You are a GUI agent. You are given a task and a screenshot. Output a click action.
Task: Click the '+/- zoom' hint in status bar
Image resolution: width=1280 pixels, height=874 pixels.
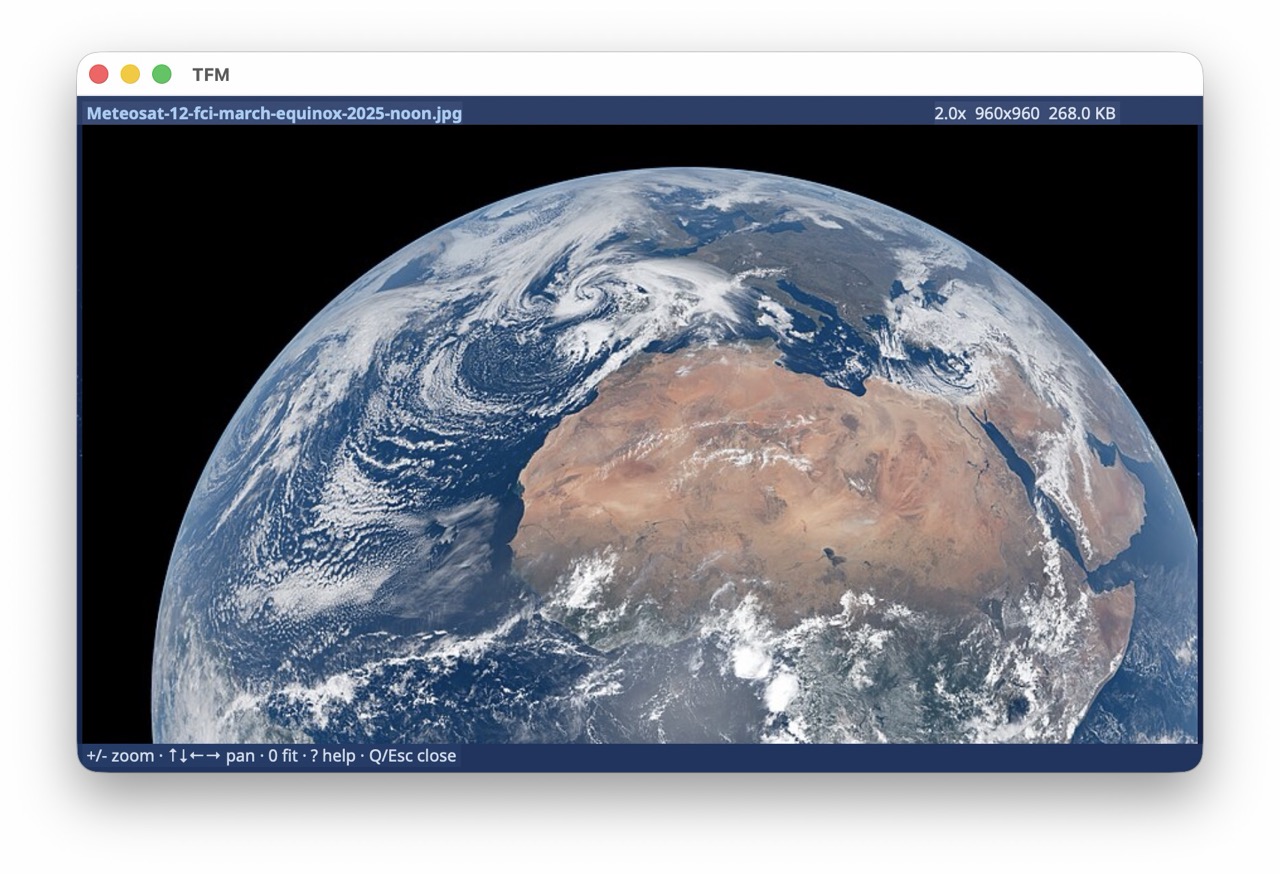pyautogui.click(x=120, y=755)
